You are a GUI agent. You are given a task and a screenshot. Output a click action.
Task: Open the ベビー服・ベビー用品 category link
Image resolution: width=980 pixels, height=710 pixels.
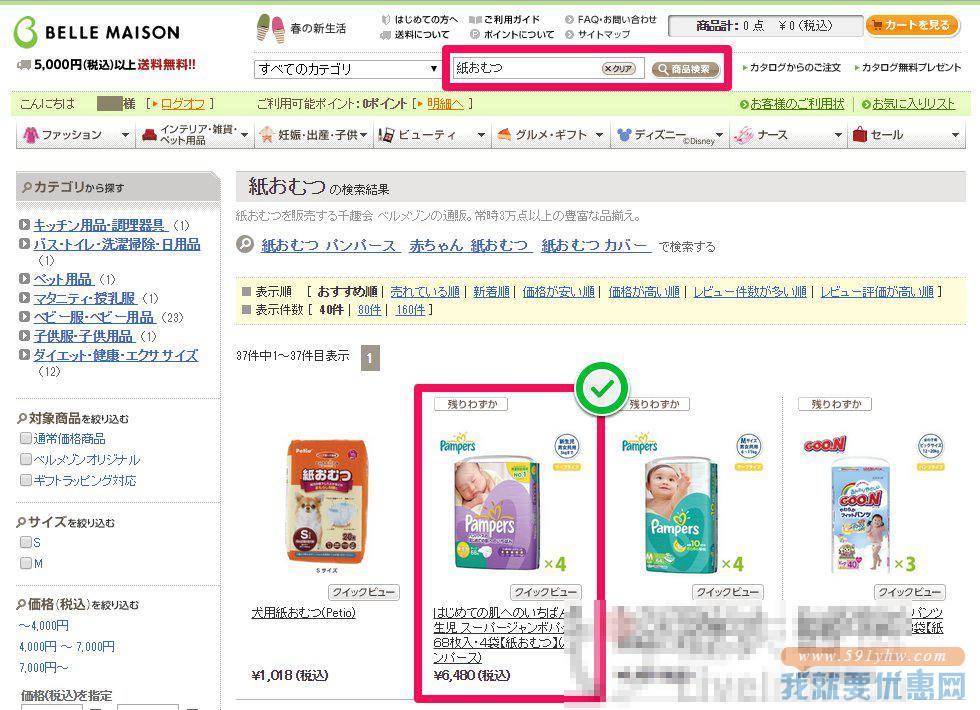pyautogui.click(x=94, y=317)
